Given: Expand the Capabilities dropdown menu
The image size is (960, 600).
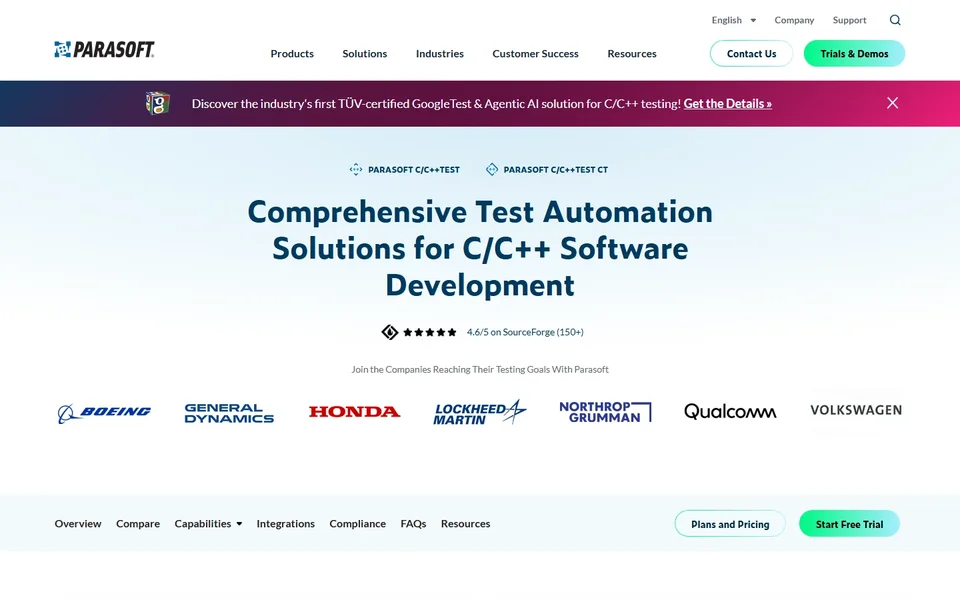Looking at the screenshot, I should 208,524.
